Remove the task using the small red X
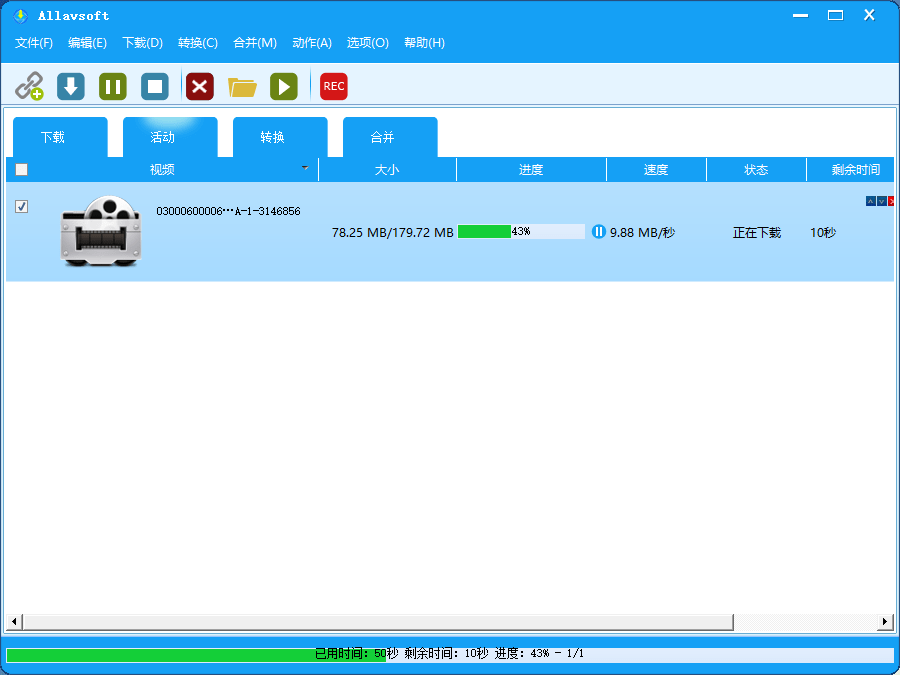 (x=891, y=201)
